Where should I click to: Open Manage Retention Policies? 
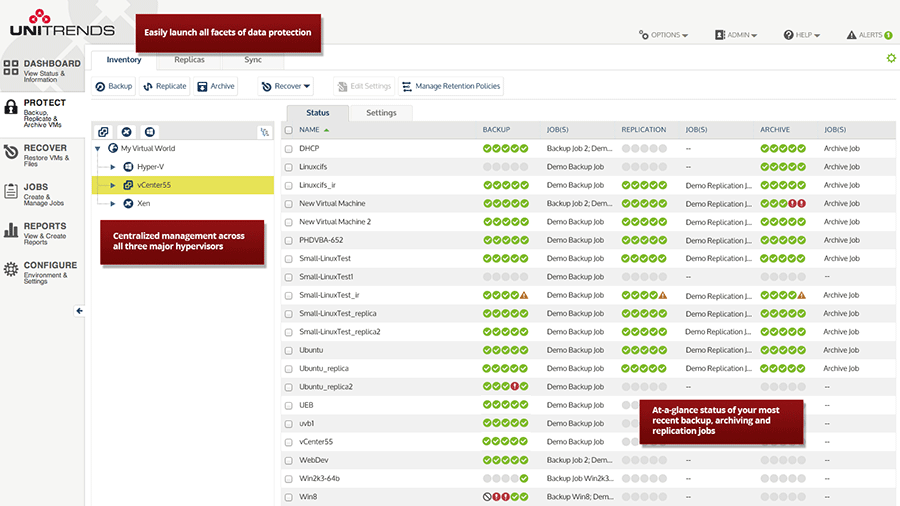451,86
